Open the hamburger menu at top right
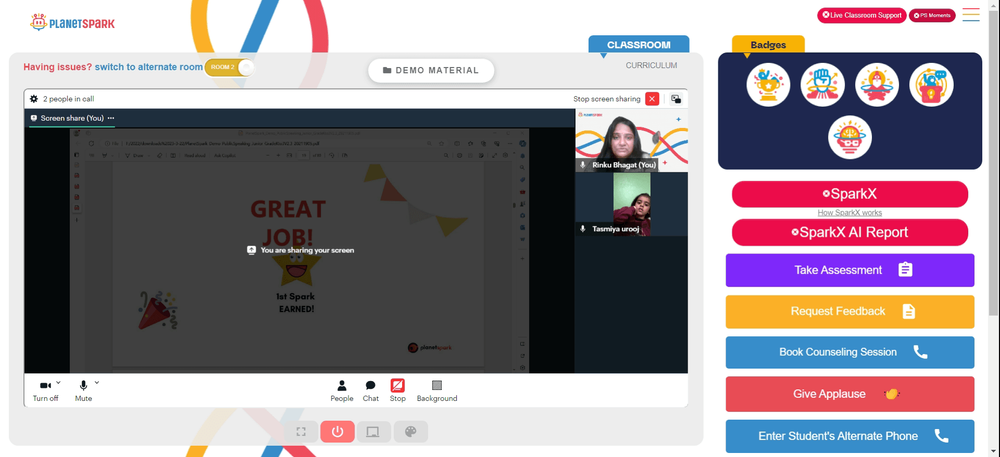Viewport: 1000px width, 457px height. coord(971,15)
